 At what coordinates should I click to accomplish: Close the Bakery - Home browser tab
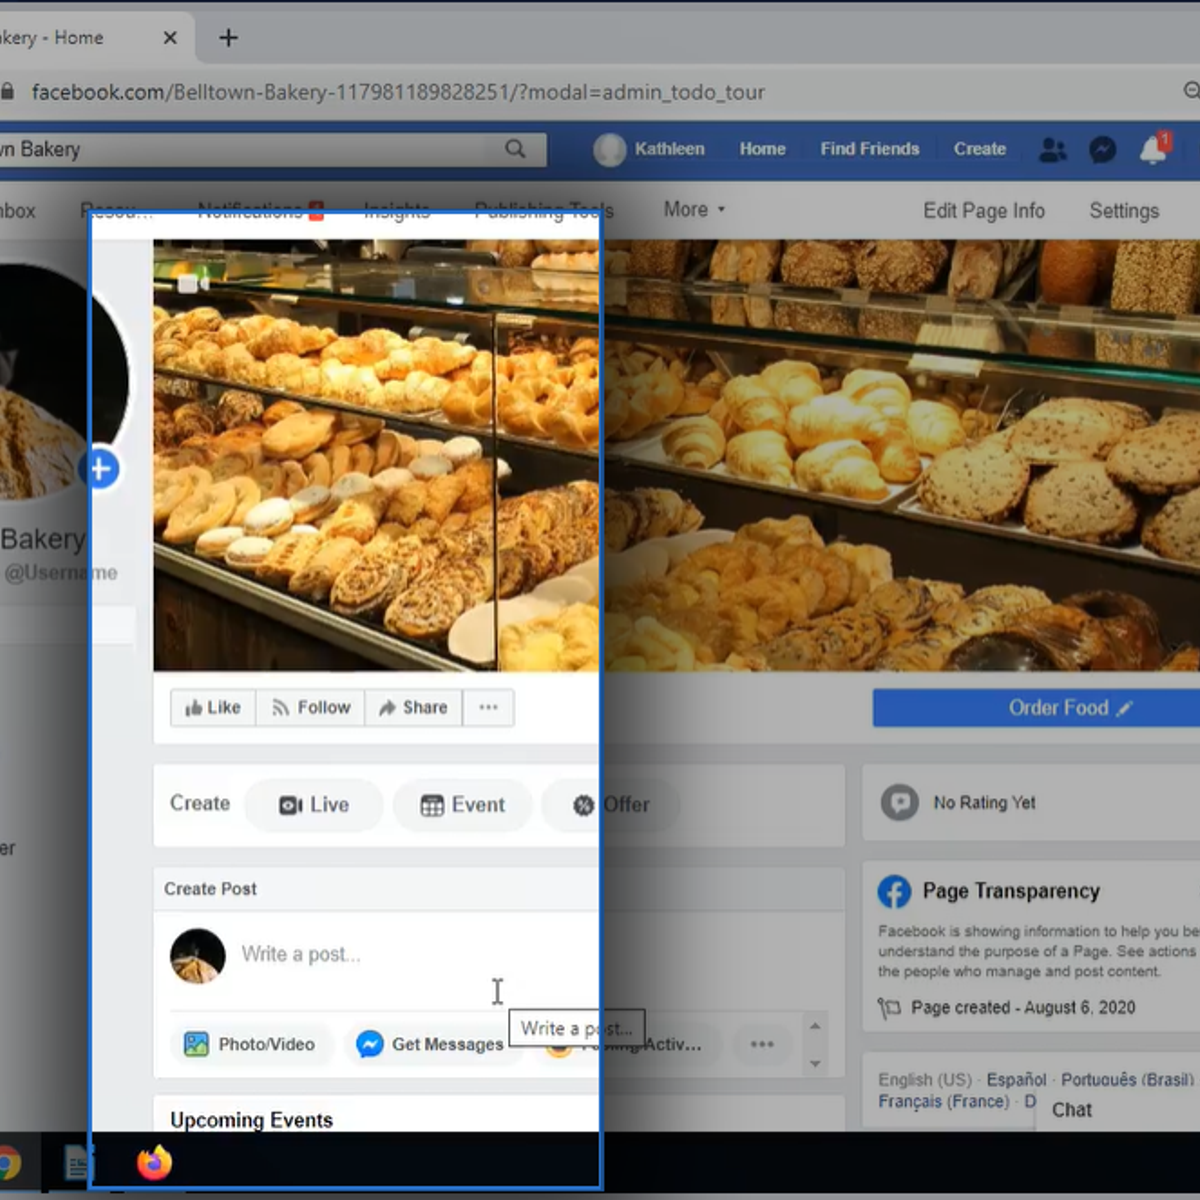170,38
